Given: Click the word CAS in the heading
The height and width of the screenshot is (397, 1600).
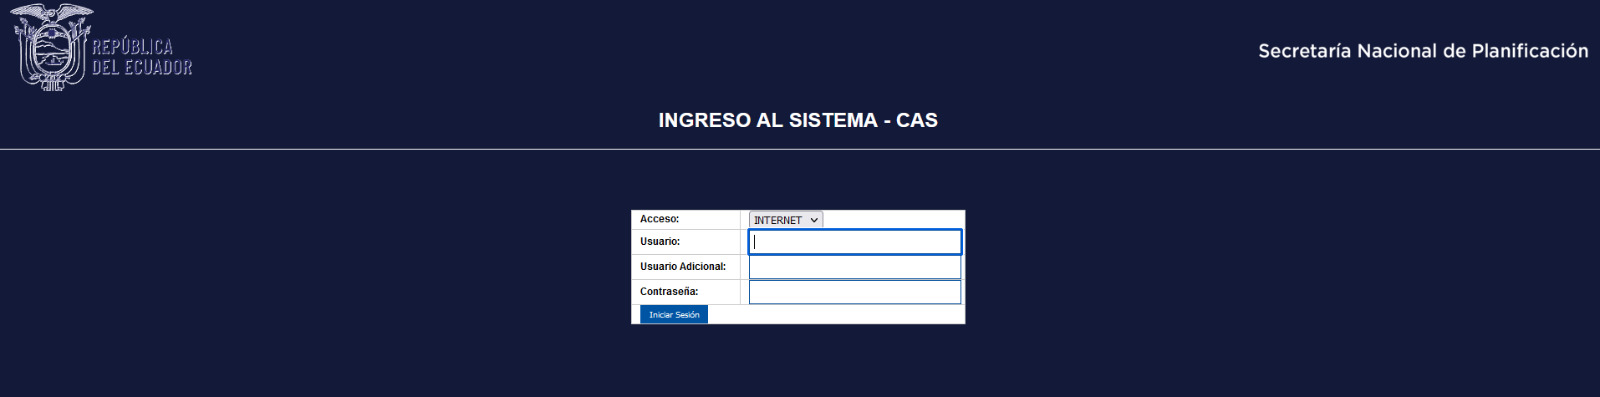Looking at the screenshot, I should point(917,120).
